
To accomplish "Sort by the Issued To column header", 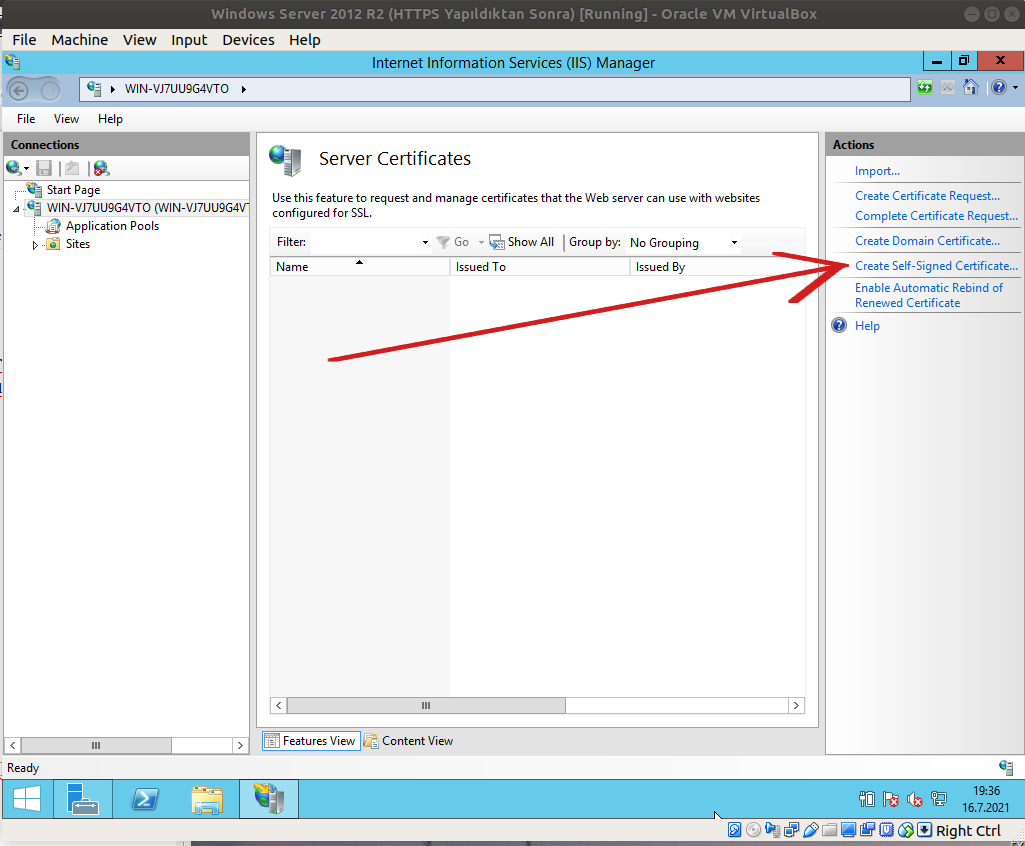I will coord(540,267).
